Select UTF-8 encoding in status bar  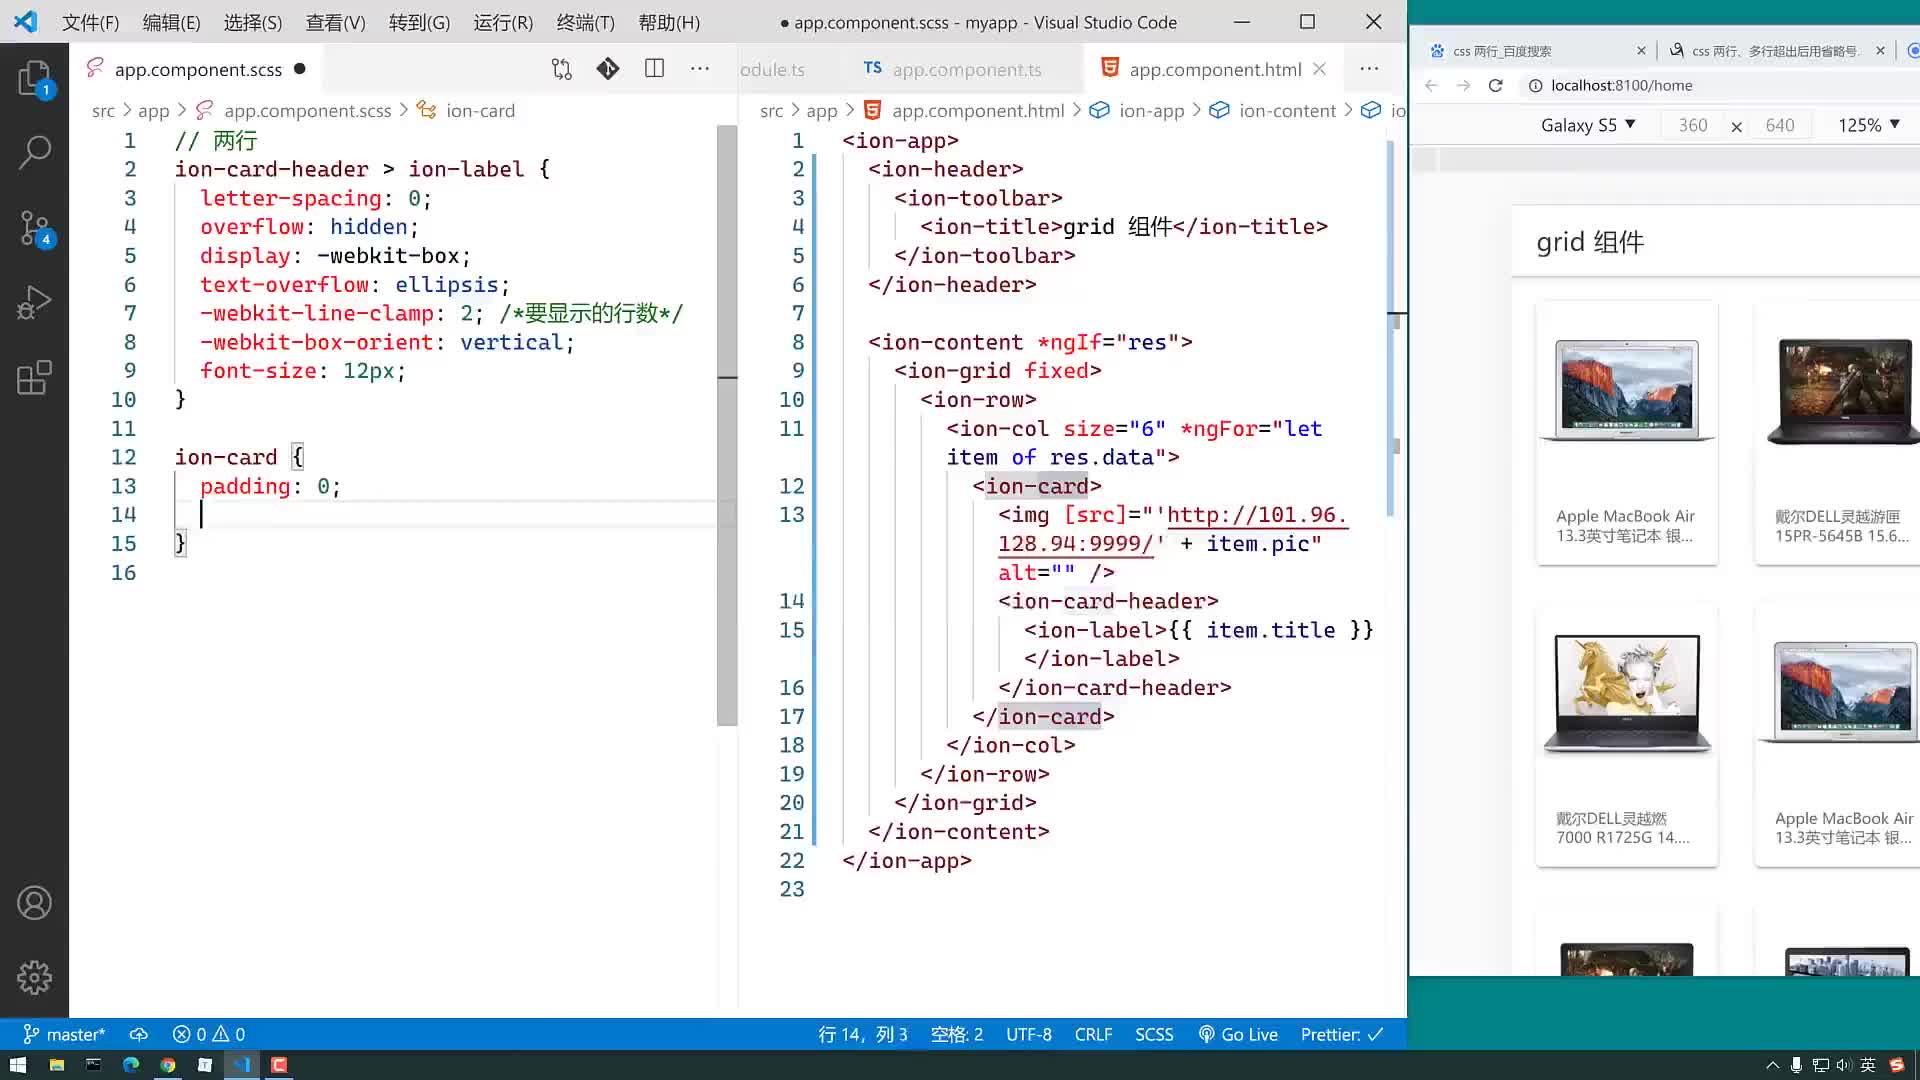[x=1029, y=1034]
